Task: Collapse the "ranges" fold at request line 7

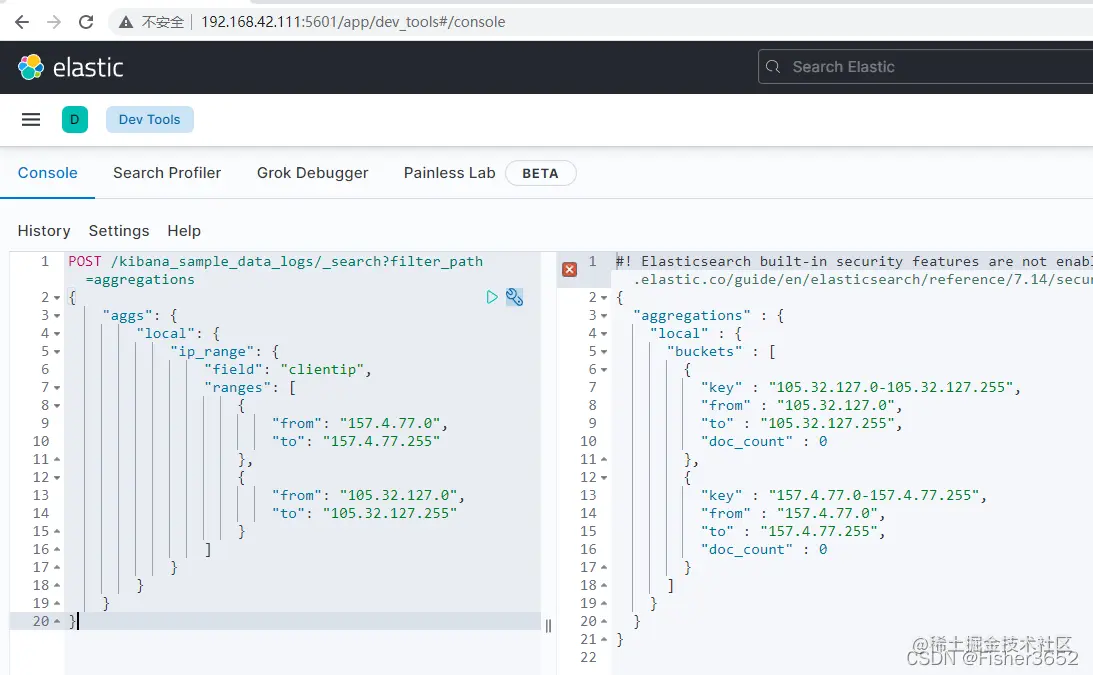Action: 57,388
